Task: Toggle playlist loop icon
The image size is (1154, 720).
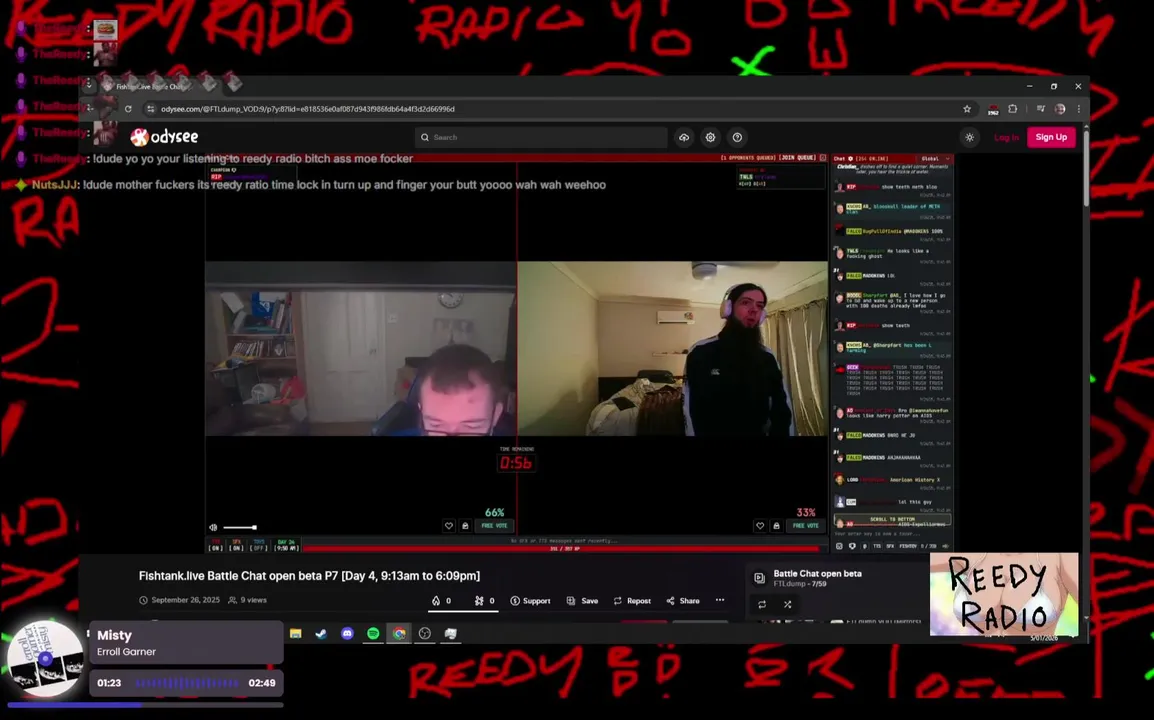Action: coord(762,604)
